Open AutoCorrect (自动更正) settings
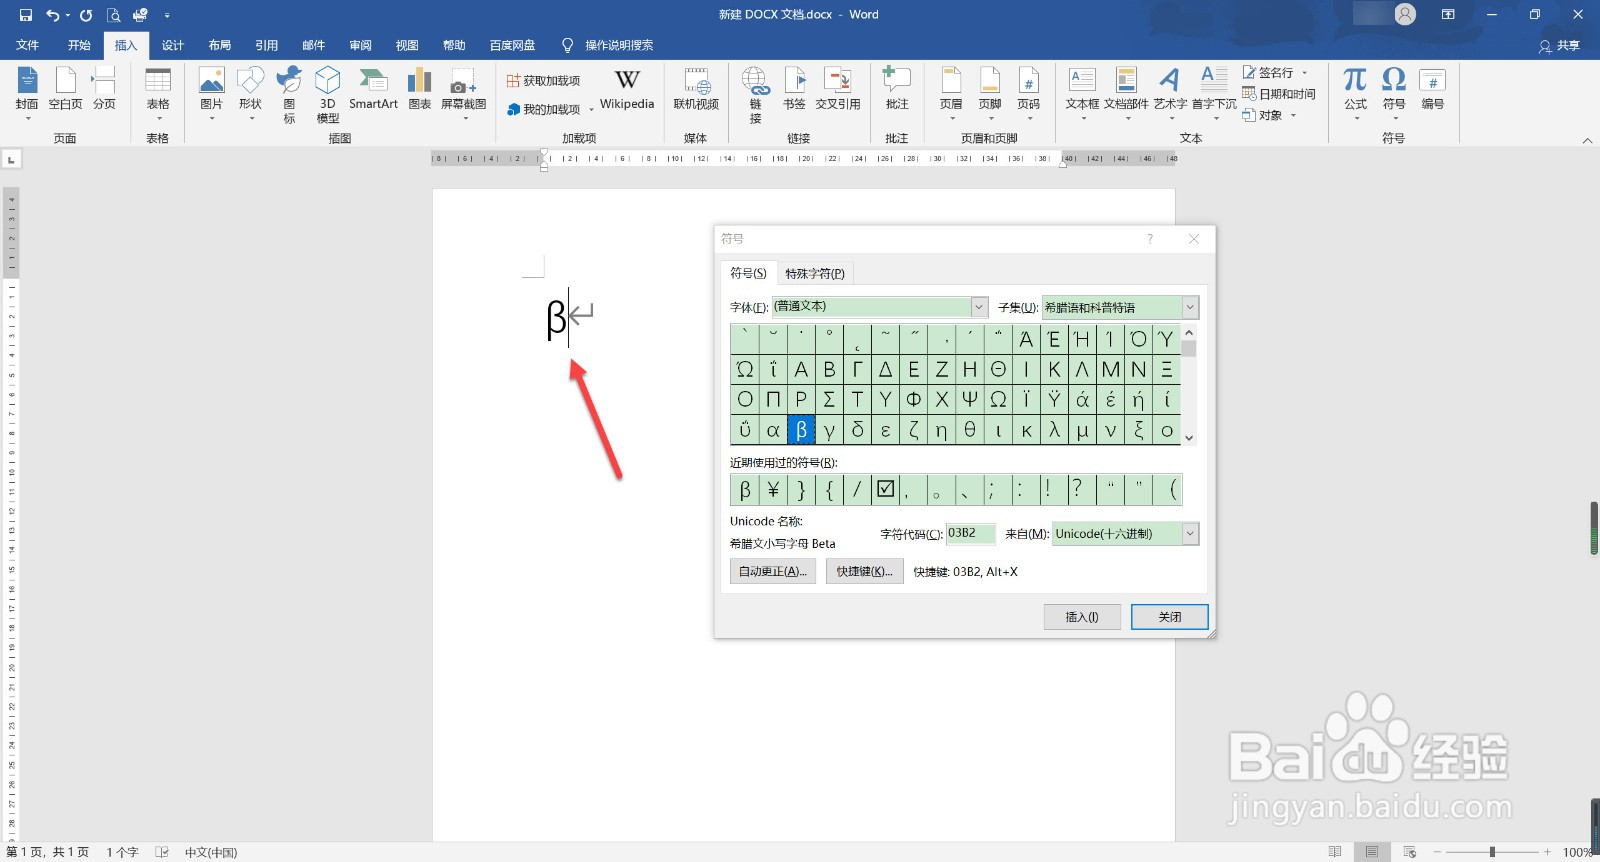1600x862 pixels. [773, 571]
